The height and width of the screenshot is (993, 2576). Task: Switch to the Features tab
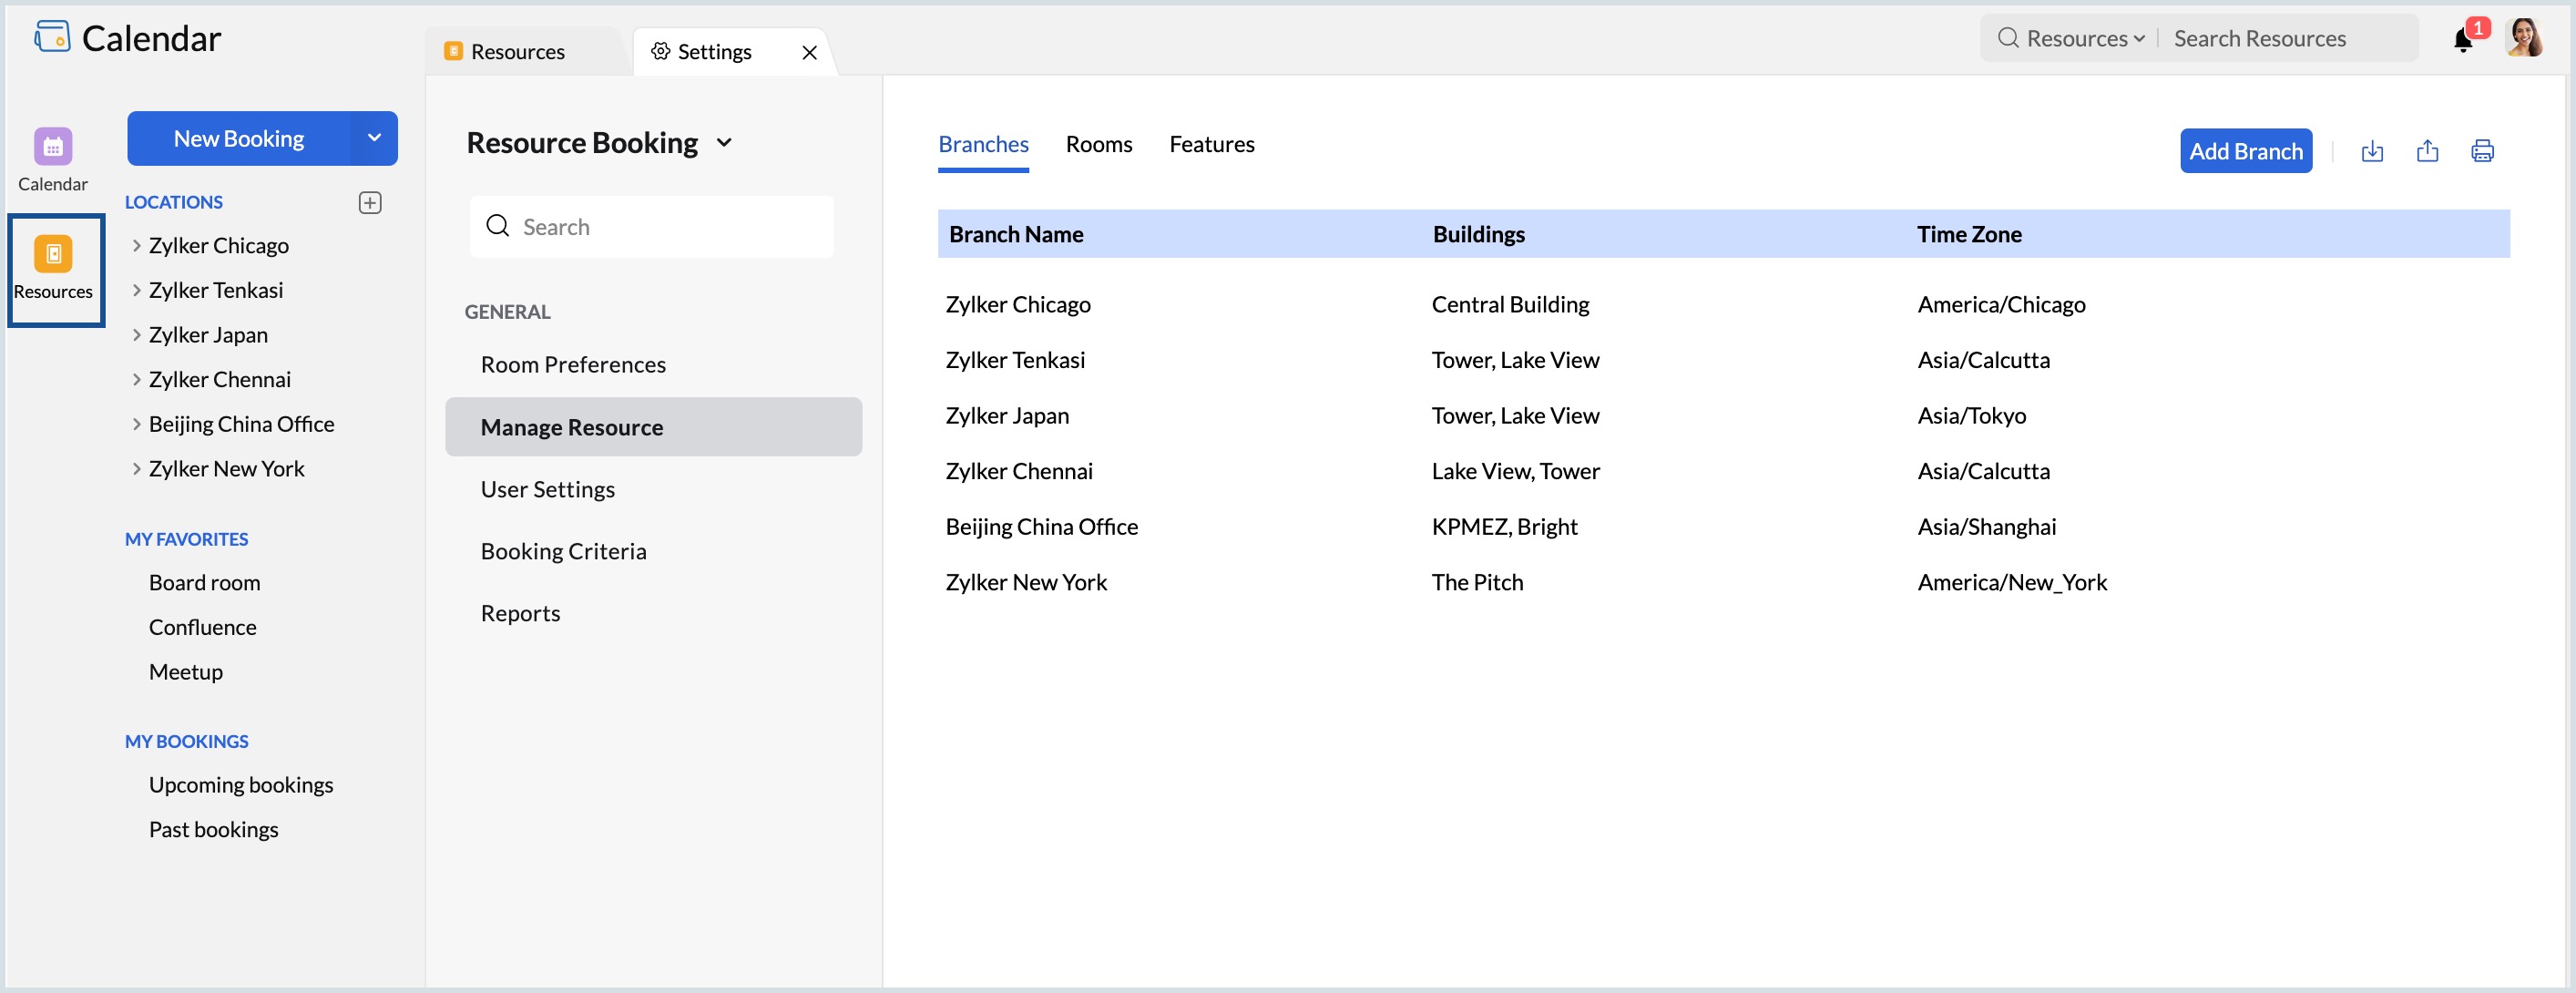[1211, 145]
